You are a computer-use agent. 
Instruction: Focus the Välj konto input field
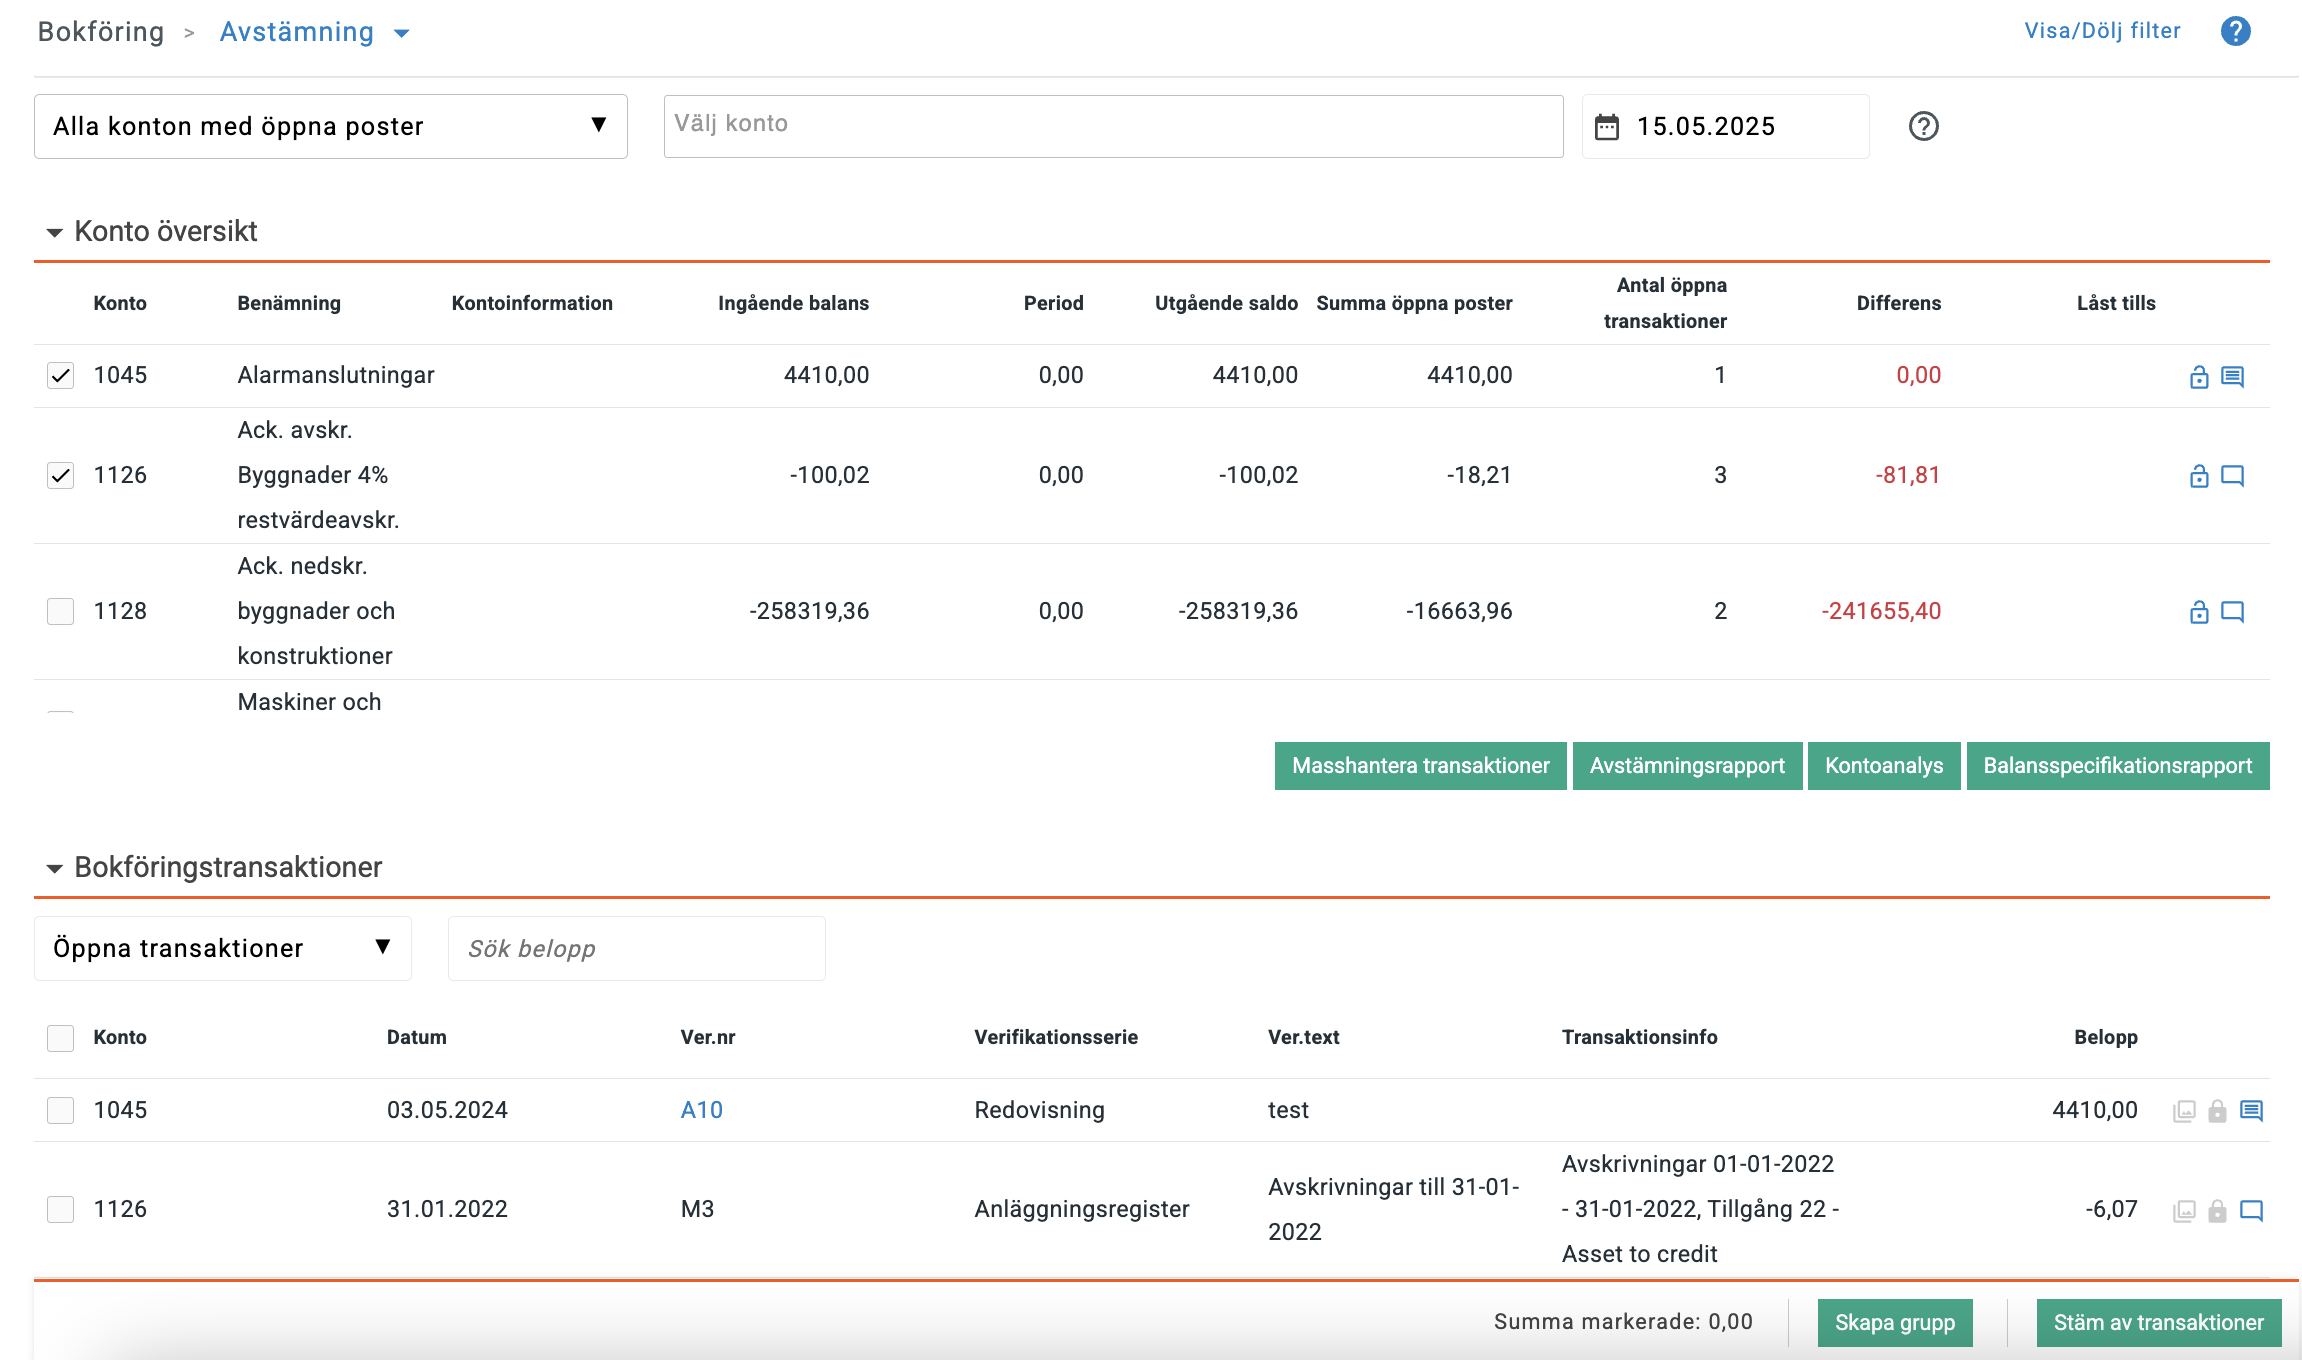point(1113,126)
